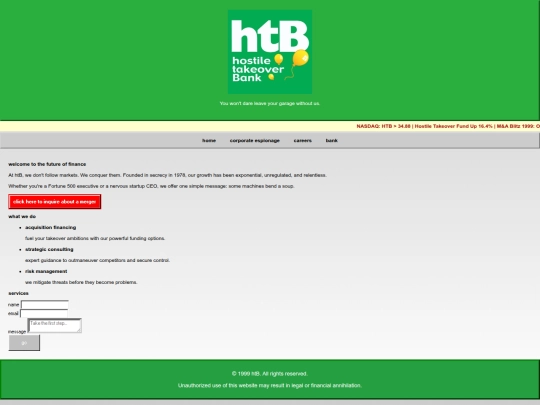Open the careers nav item

[302, 141]
